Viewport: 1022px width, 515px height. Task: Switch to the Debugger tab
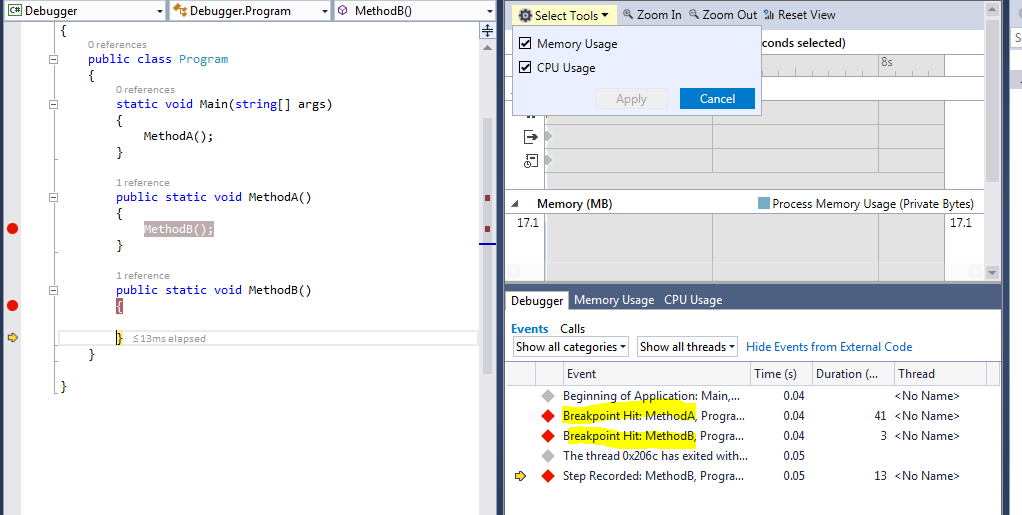tap(536, 301)
